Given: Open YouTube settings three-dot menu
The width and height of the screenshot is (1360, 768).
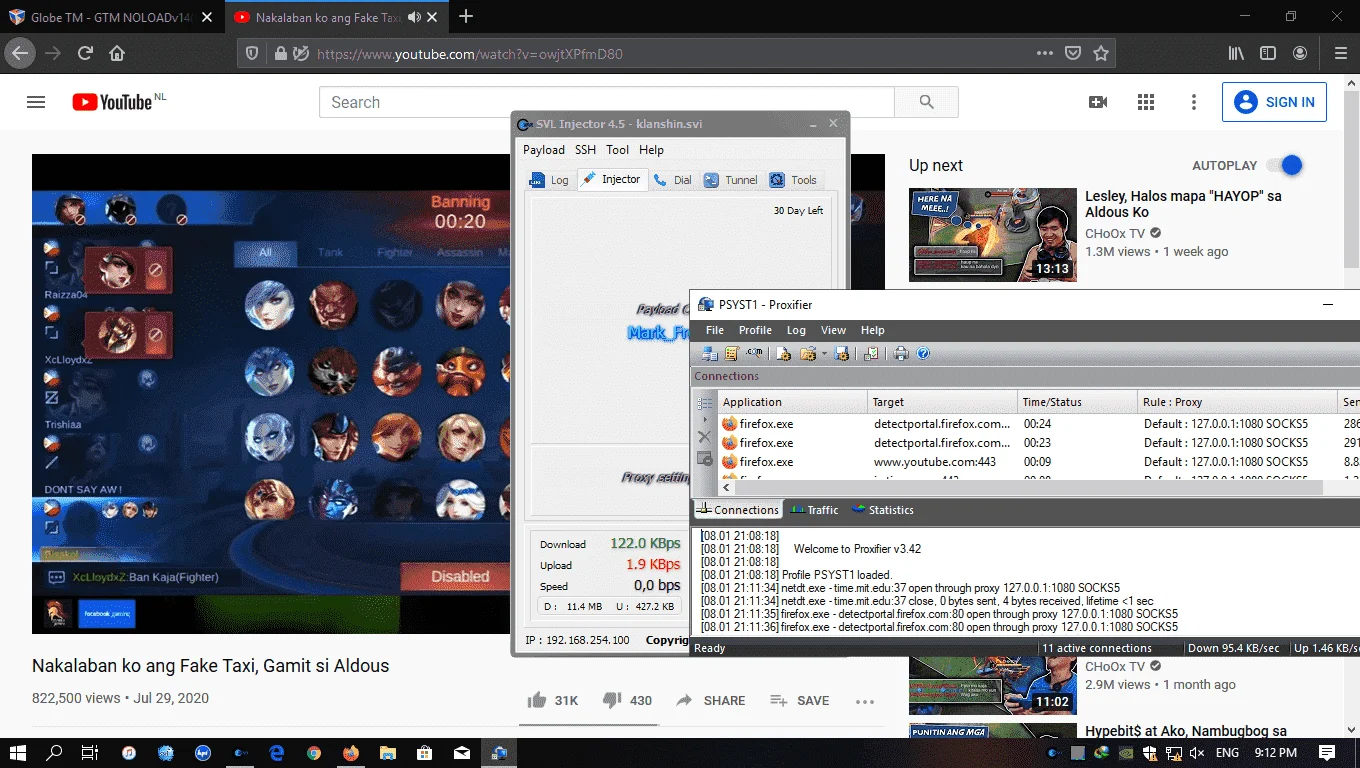Looking at the screenshot, I should [x=1194, y=102].
